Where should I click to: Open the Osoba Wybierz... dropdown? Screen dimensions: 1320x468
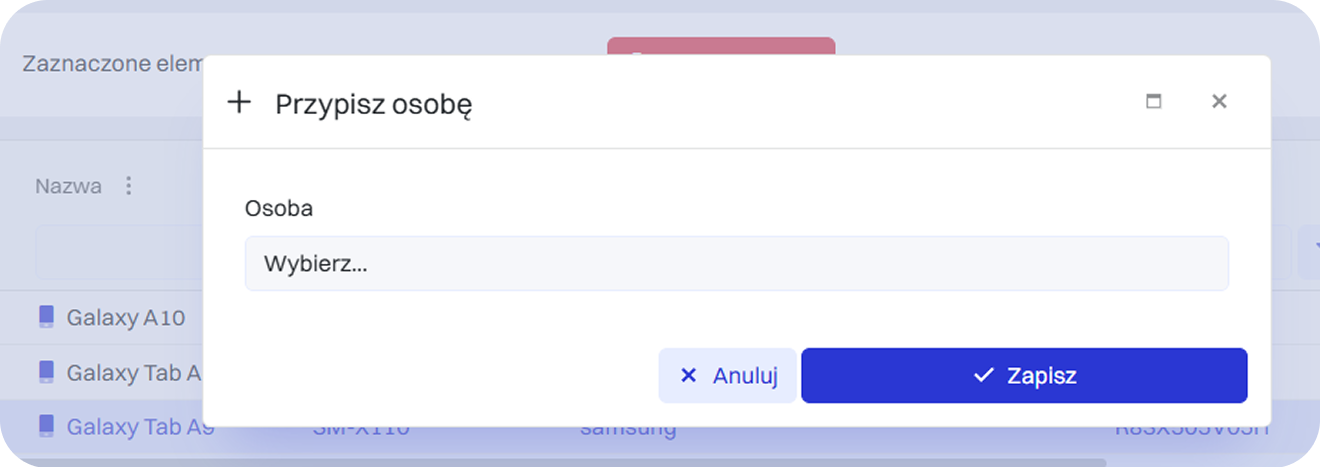[x=736, y=264]
